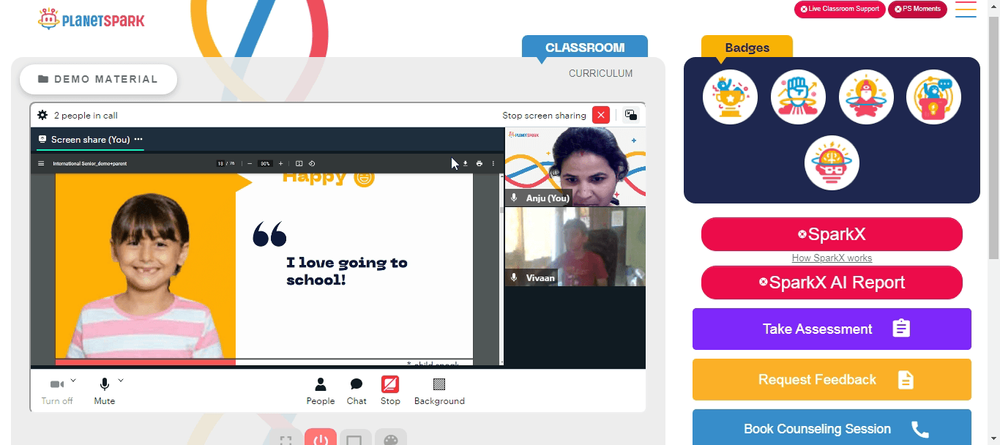This screenshot has height=445, width=1000.
Task: Click Book Counseling Session button
Action: tap(832, 427)
